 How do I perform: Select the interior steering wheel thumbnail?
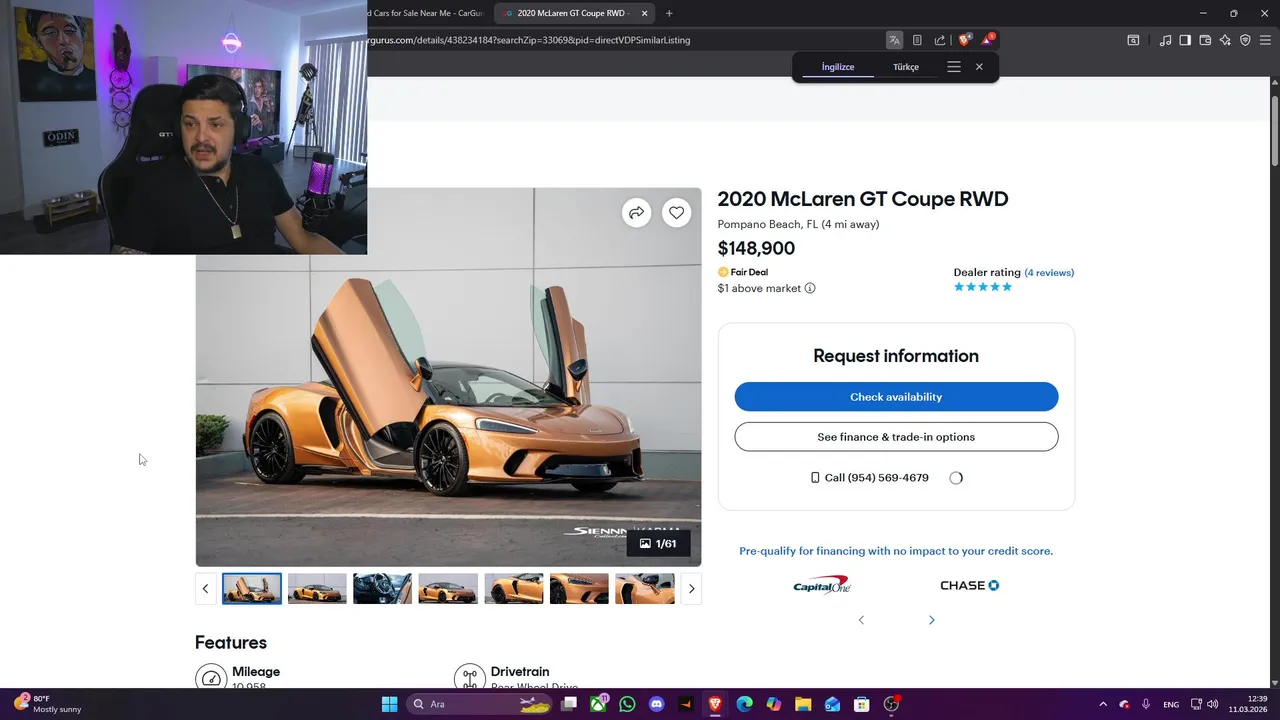(382, 589)
